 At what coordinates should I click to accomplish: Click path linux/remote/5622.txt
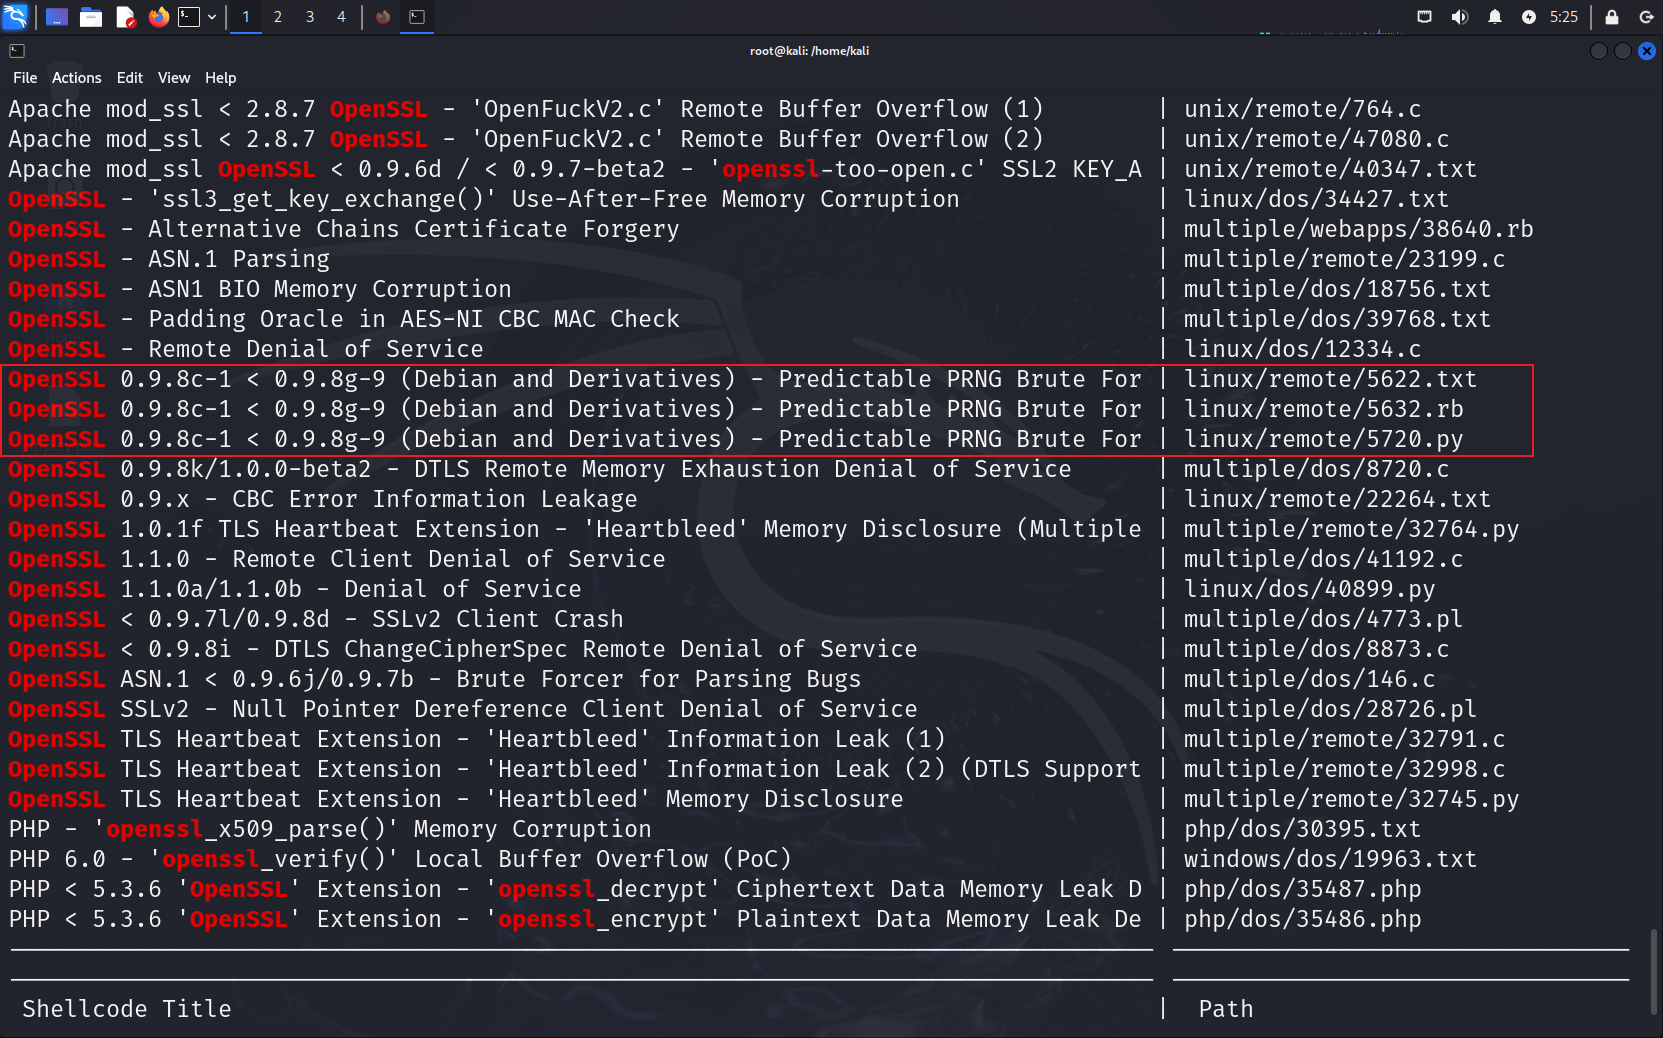pos(1331,379)
